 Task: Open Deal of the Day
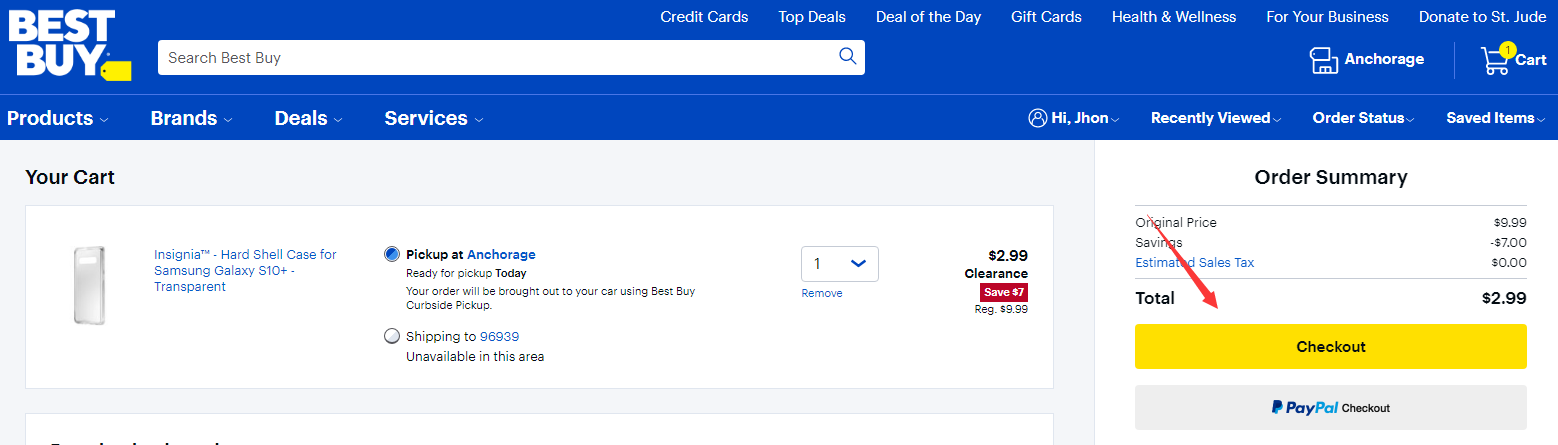coord(928,17)
